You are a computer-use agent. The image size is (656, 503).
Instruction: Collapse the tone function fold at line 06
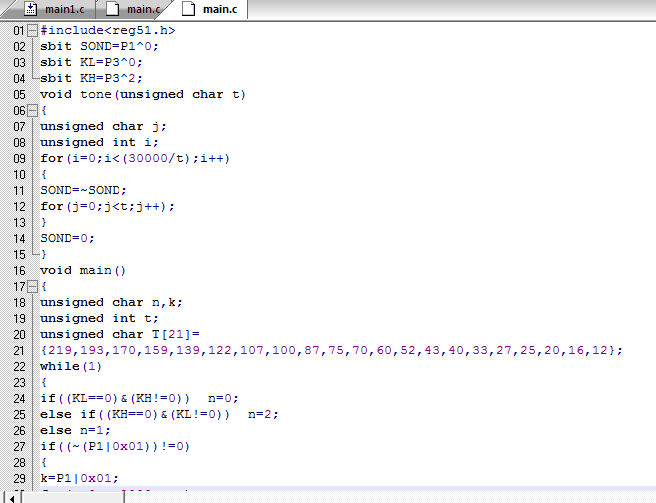coord(32,111)
